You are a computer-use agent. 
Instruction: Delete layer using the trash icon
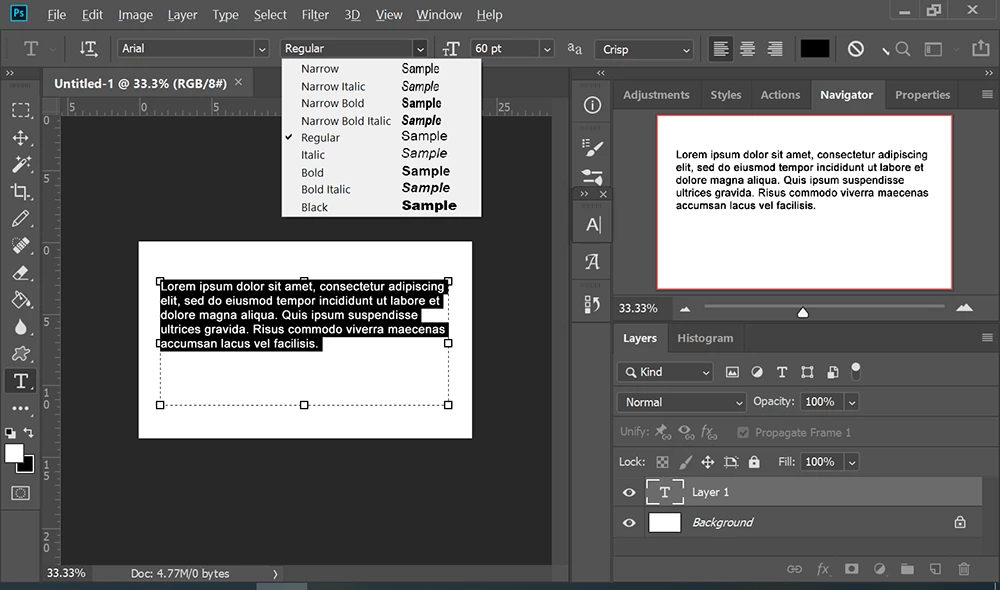point(964,568)
